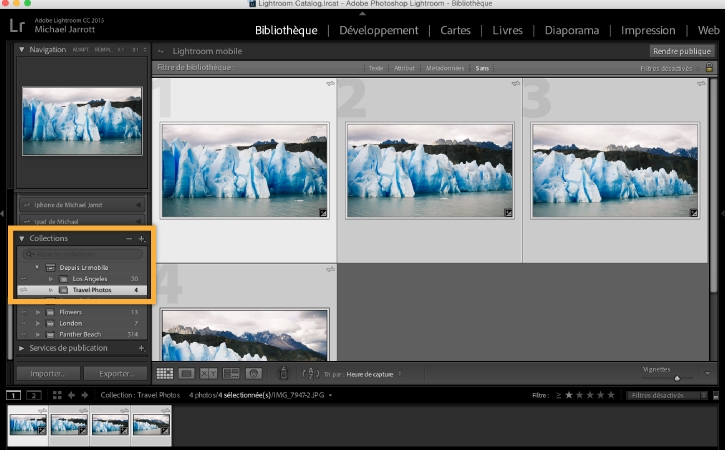725x450 pixels.
Task: Click develop adjustments badge on photo 3
Action: coord(693,213)
